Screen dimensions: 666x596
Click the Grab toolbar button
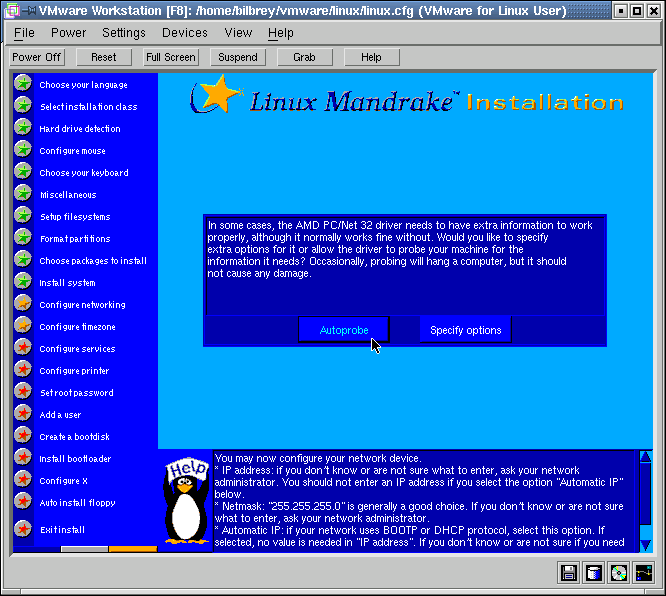(x=304, y=57)
